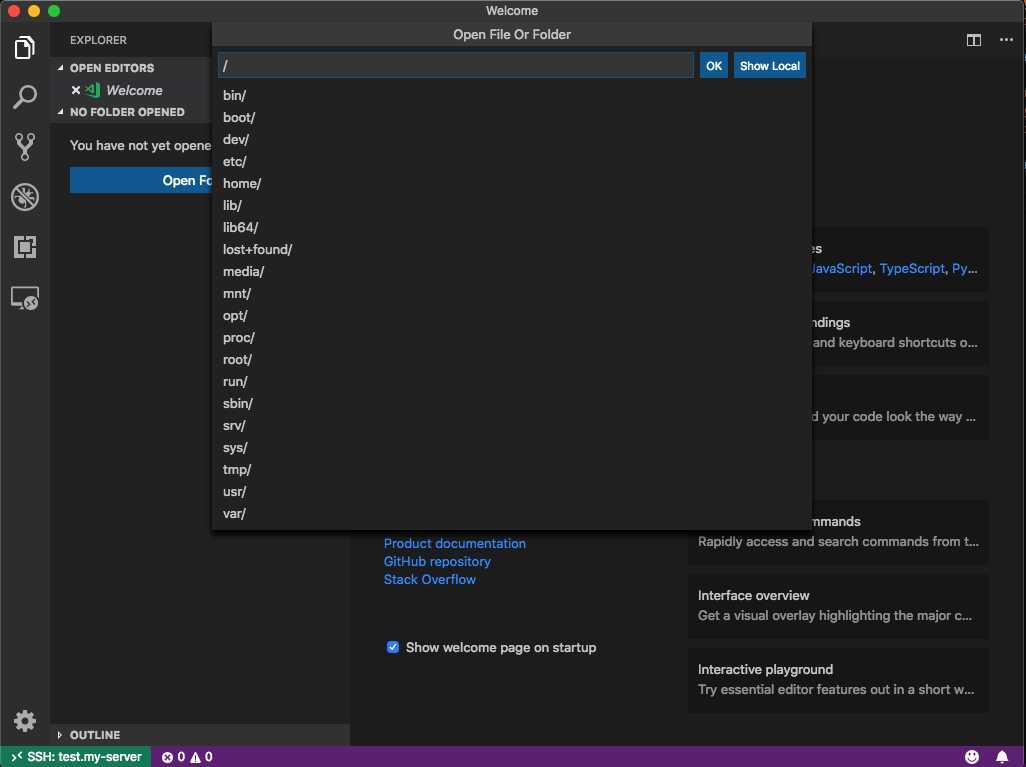Select the lib/ folder entry
The image size is (1026, 767).
coord(512,205)
